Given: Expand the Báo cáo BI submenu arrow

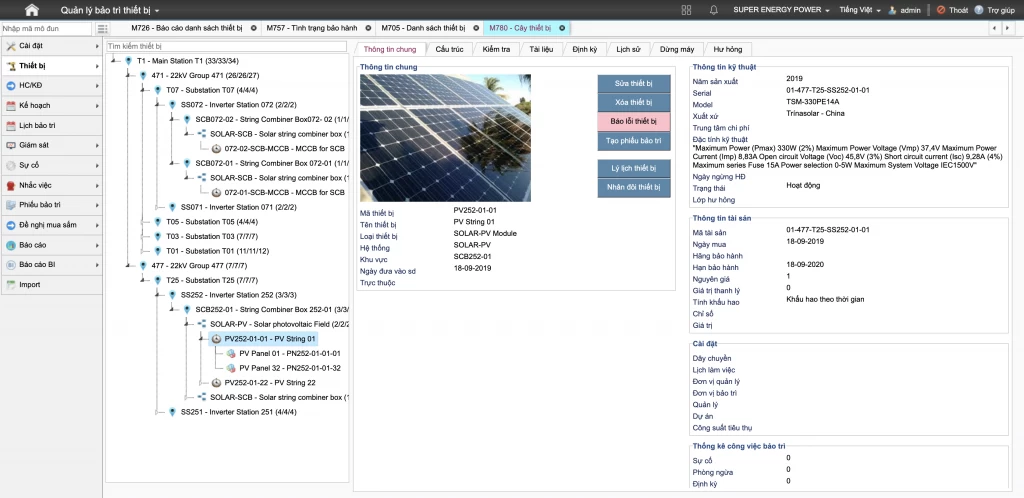Looking at the screenshot, I should [x=97, y=265].
